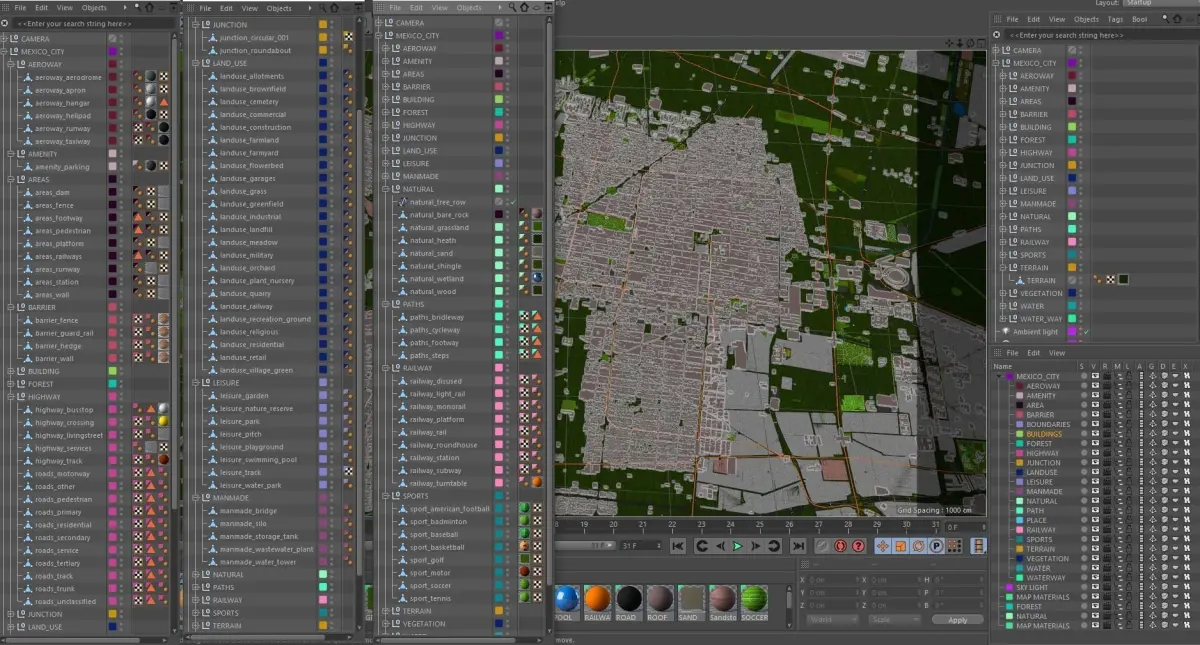1200x645 pixels.
Task: Click the checker texture tag on paths_bridleway
Action: click(524, 316)
